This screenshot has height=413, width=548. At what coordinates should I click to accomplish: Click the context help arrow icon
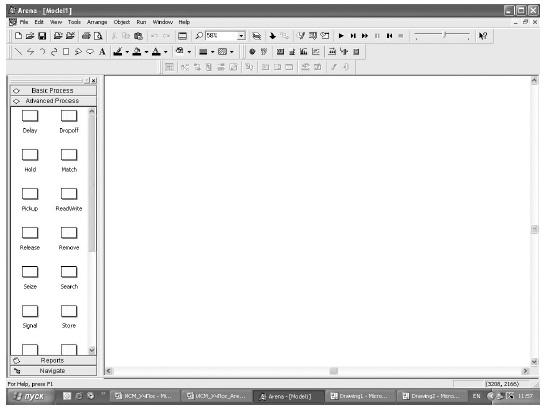pos(483,36)
